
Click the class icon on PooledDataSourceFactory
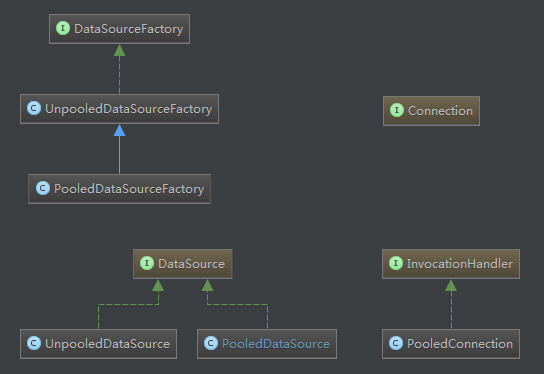tap(43, 188)
